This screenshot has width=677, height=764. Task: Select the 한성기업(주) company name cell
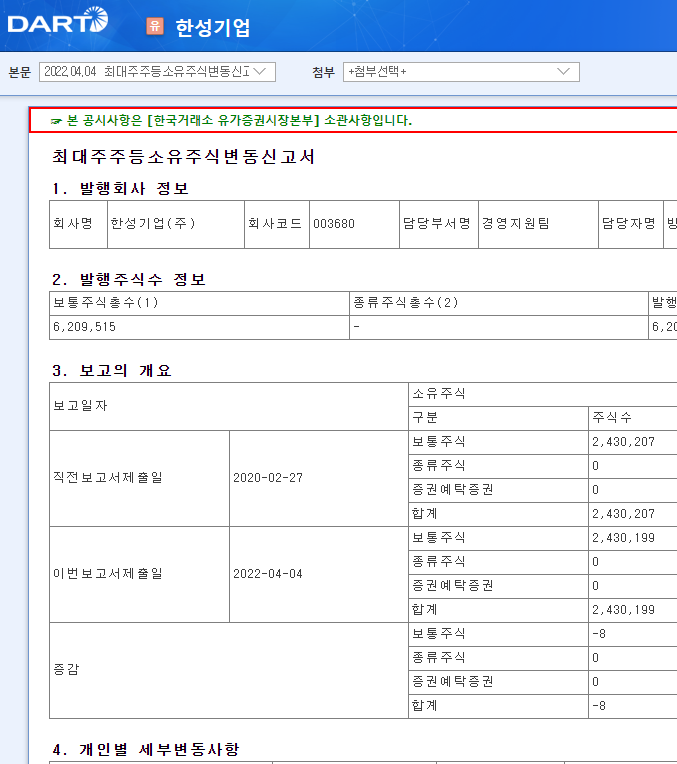click(x=175, y=224)
